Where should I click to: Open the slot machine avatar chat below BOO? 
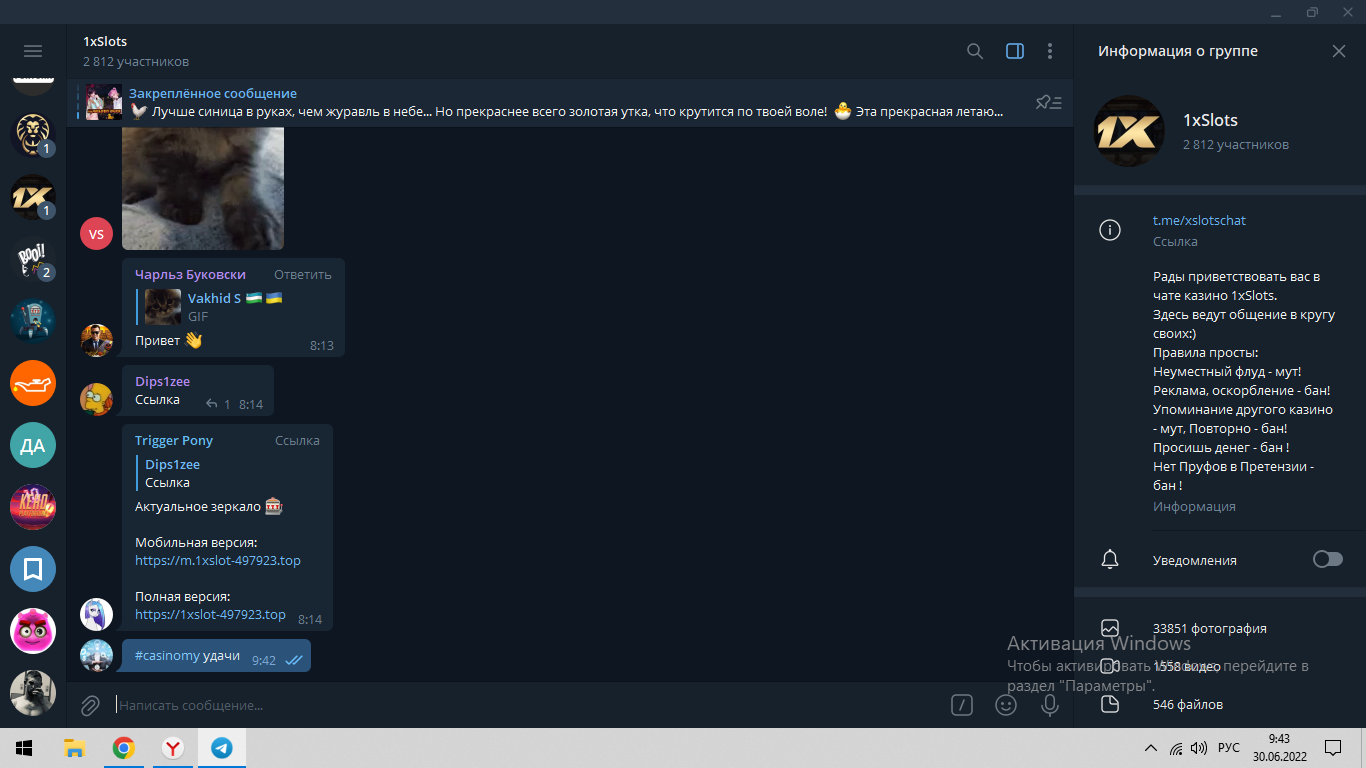point(33,321)
